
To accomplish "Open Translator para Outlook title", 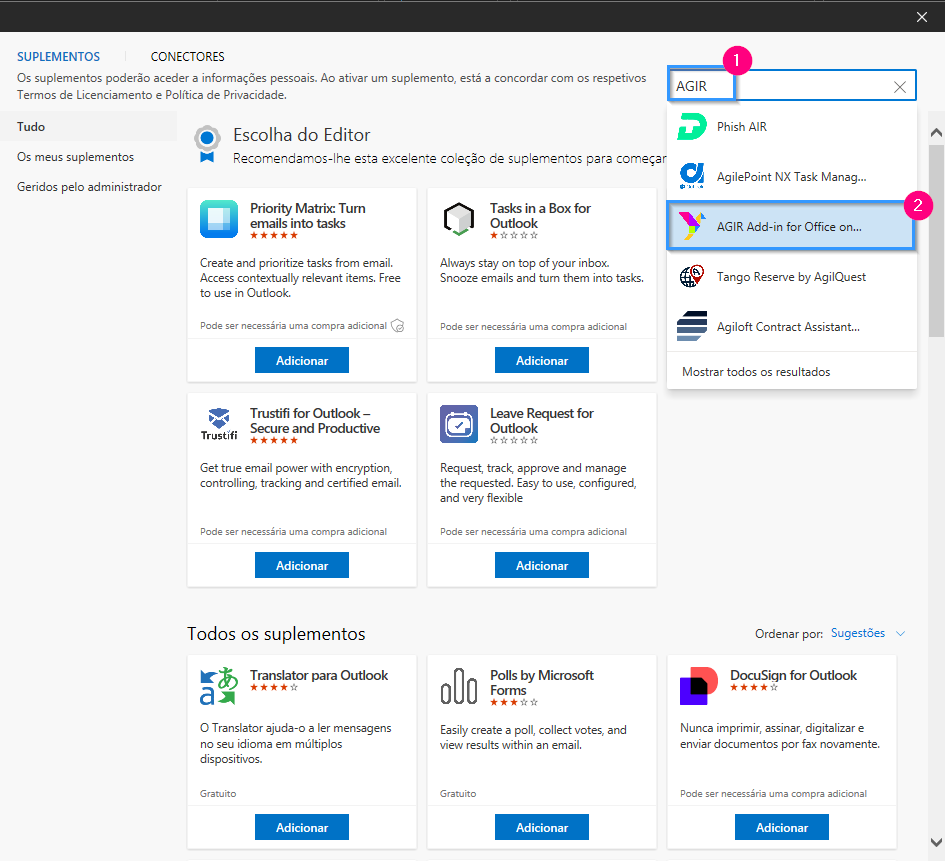I will [x=319, y=675].
